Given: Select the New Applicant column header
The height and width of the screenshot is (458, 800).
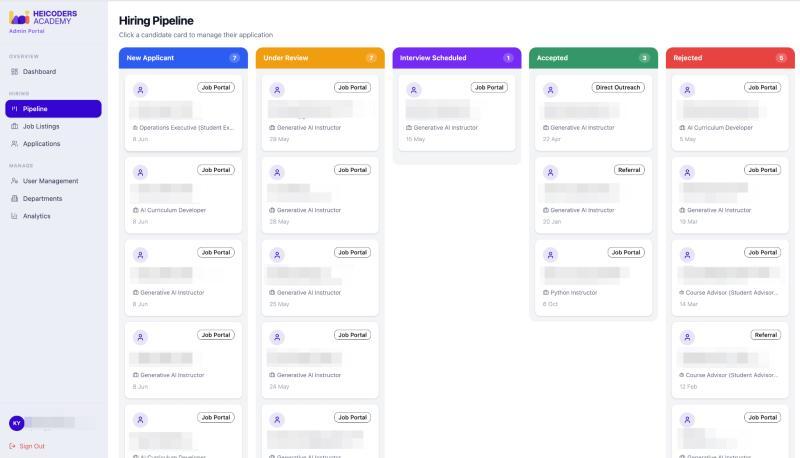Looking at the screenshot, I should (183, 58).
